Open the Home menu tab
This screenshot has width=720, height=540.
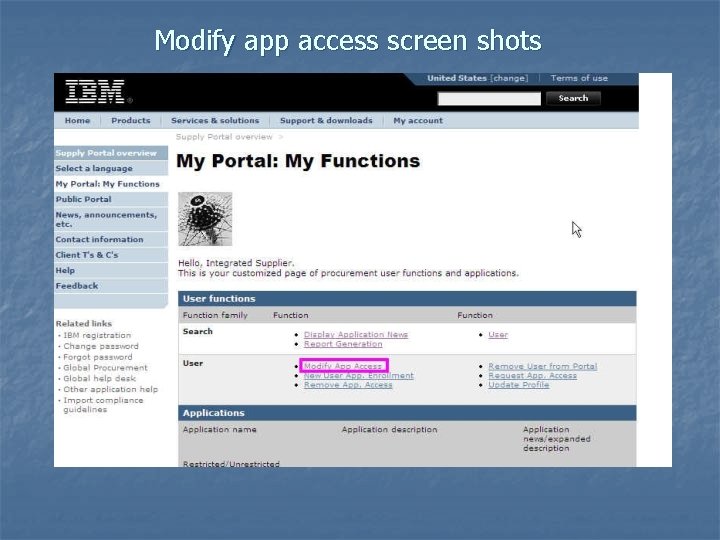(77, 120)
